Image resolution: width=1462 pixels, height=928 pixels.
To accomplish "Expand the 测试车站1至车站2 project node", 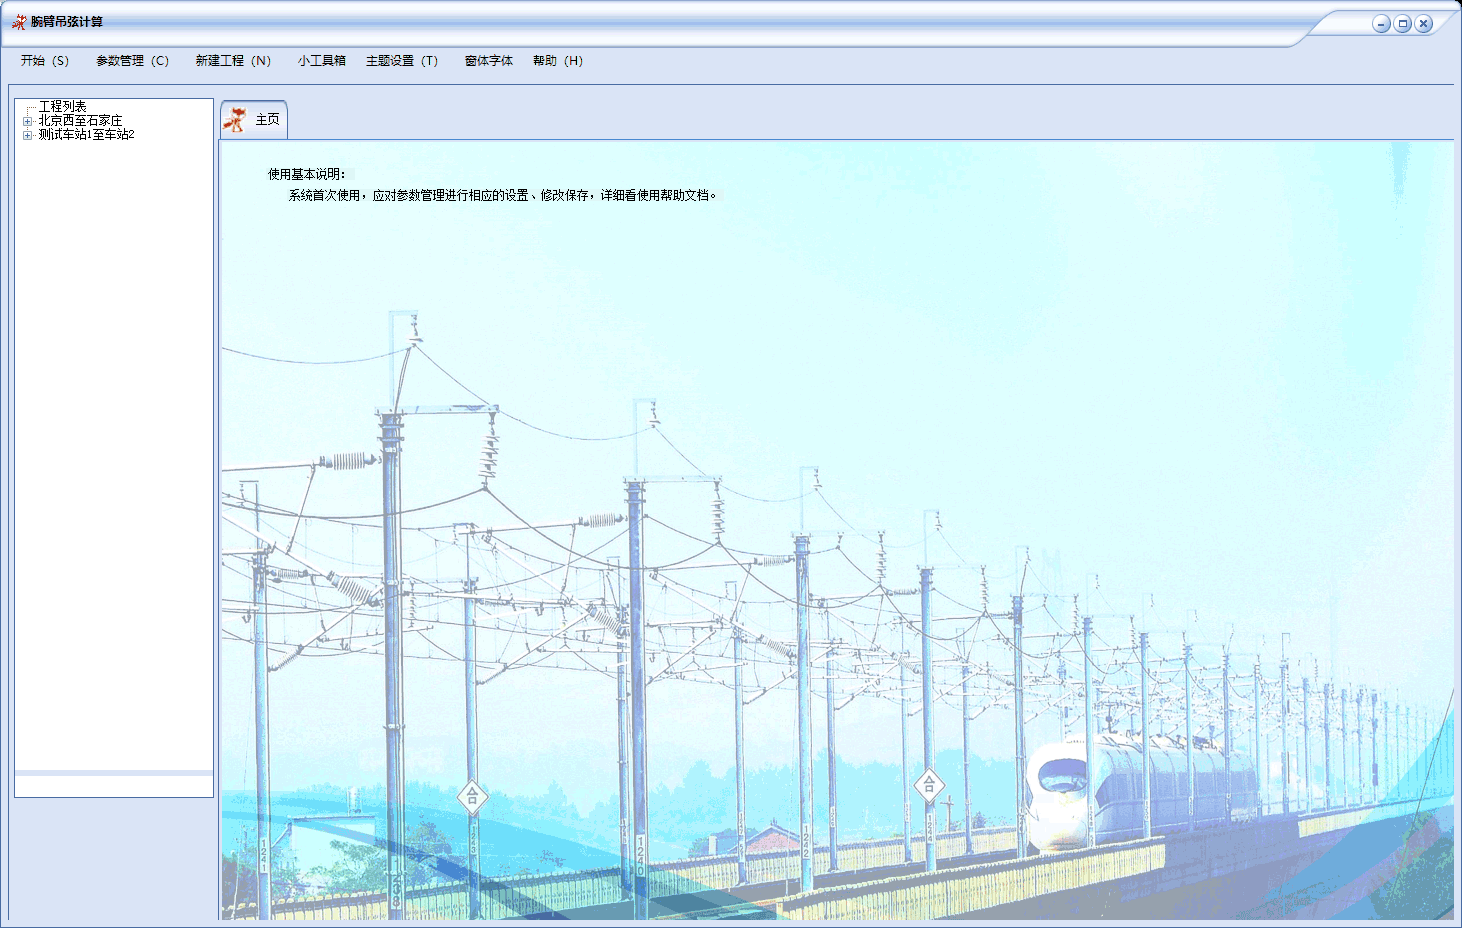I will click(x=28, y=135).
